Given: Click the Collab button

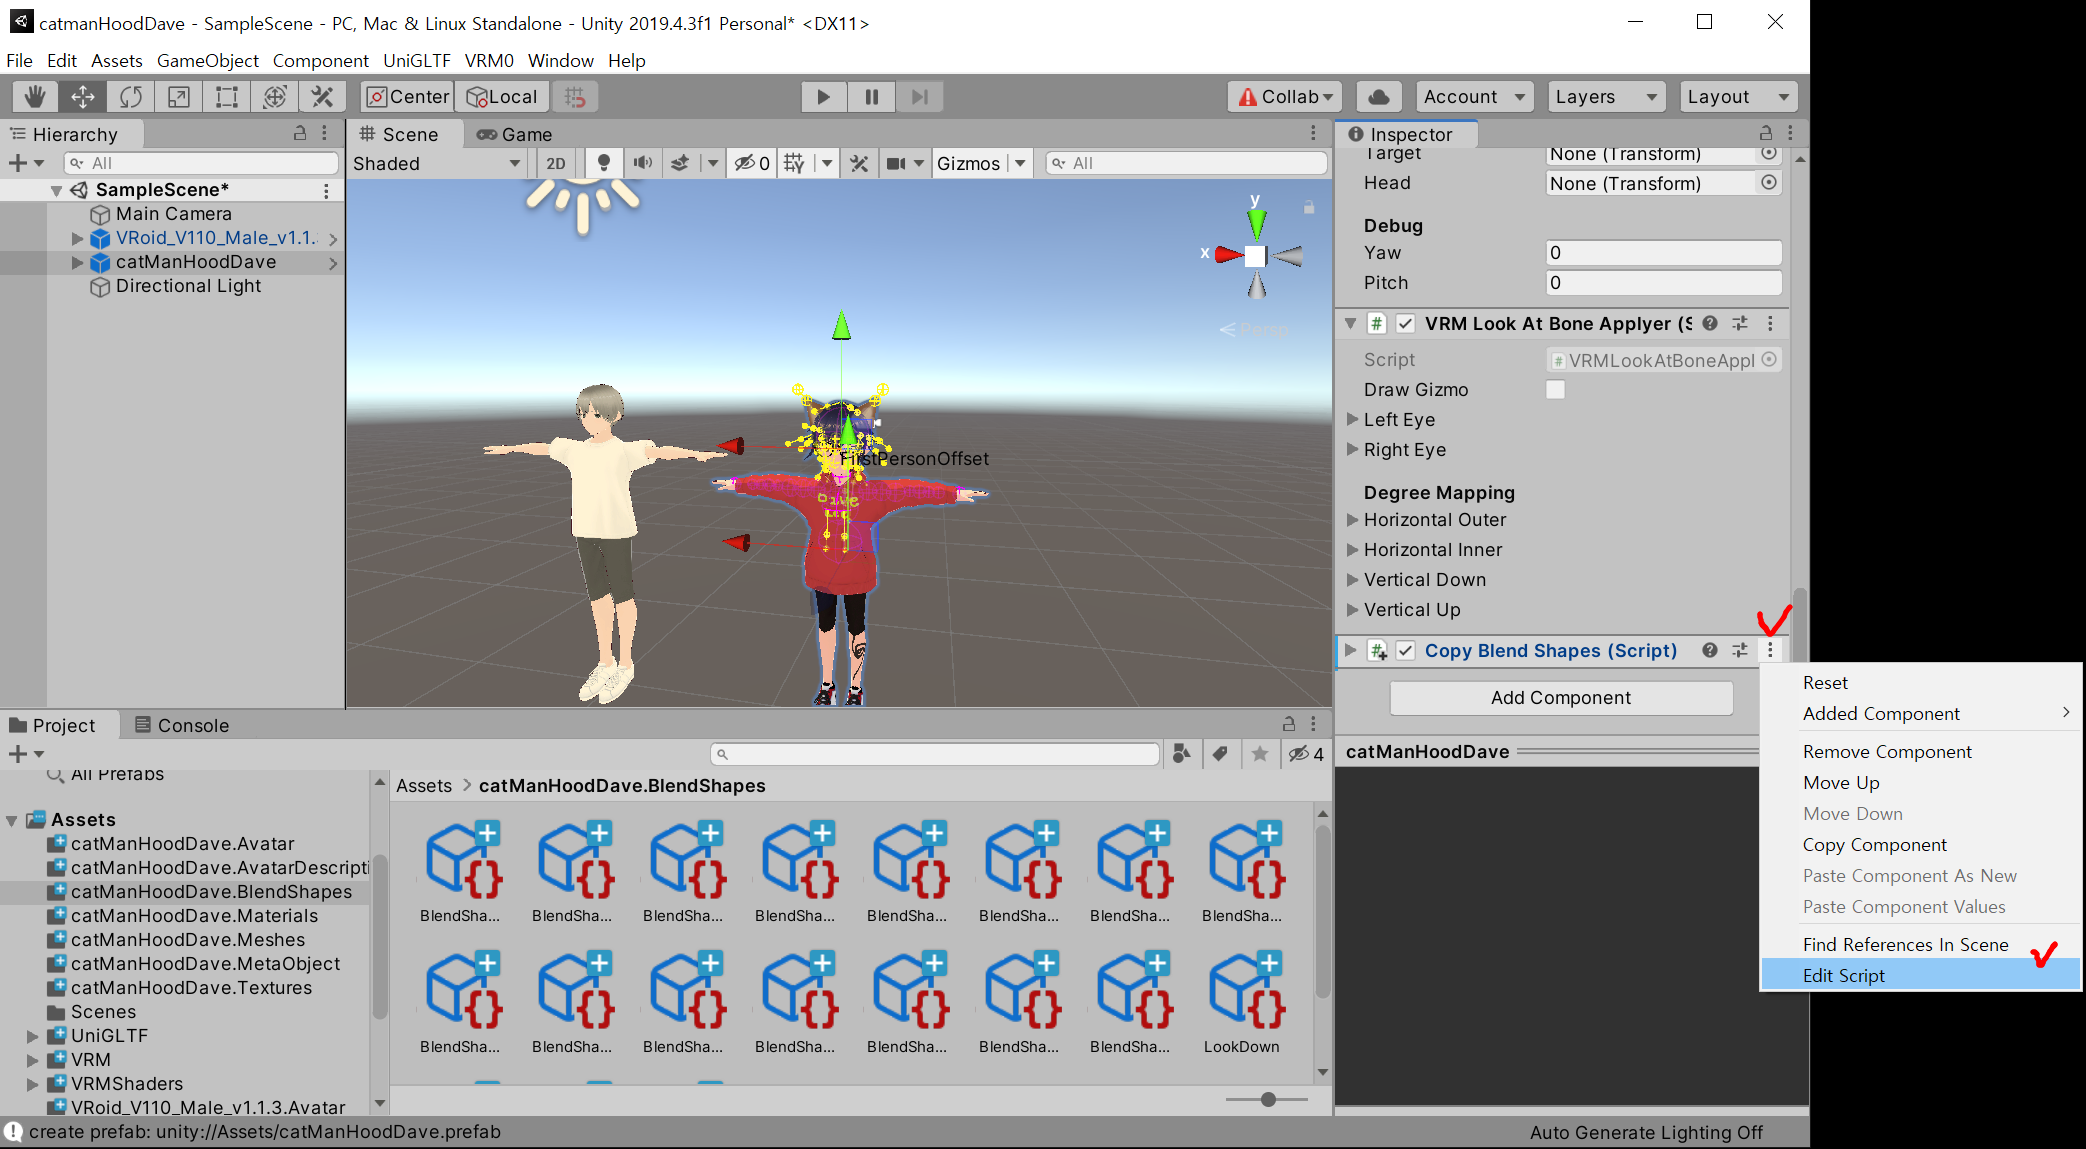Looking at the screenshot, I should click(x=1284, y=97).
